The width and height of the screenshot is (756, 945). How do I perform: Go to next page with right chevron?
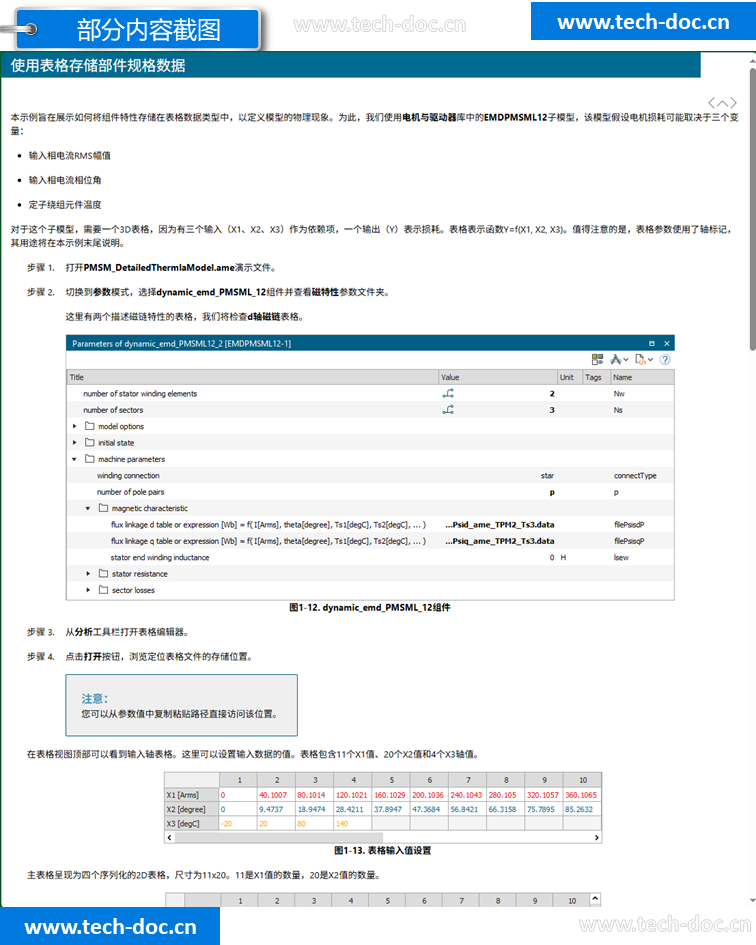tap(733, 102)
